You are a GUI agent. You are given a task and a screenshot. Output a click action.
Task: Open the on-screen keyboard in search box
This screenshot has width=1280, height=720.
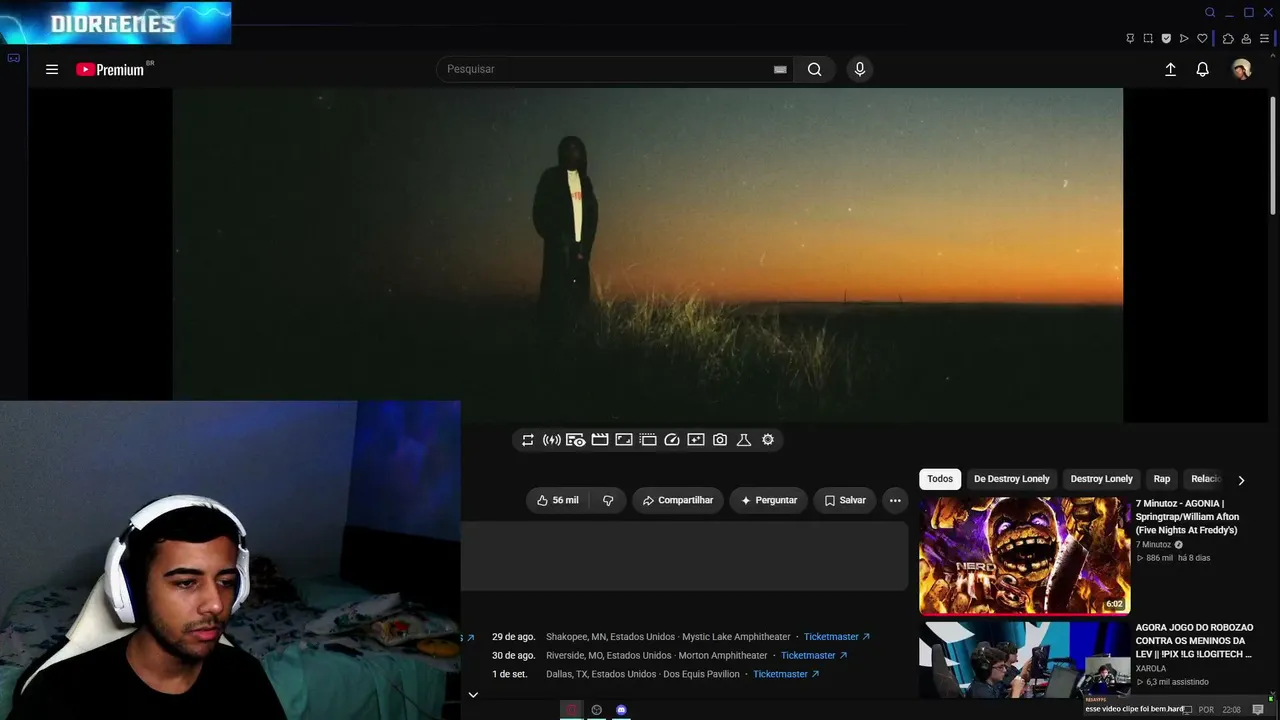780,69
